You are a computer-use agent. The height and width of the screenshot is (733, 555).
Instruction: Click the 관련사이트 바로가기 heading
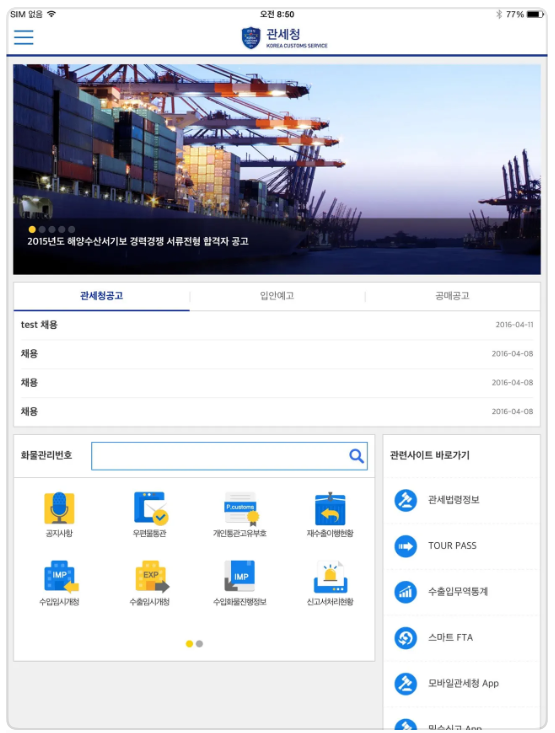click(x=430, y=455)
